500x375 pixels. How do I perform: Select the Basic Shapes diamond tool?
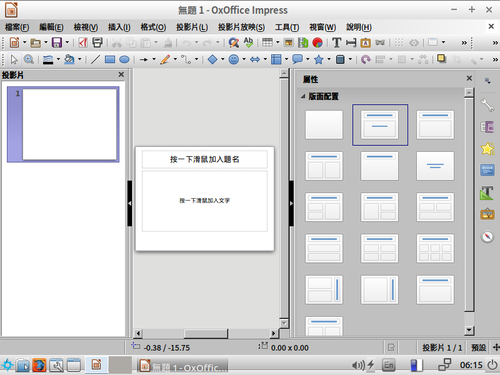click(x=212, y=60)
